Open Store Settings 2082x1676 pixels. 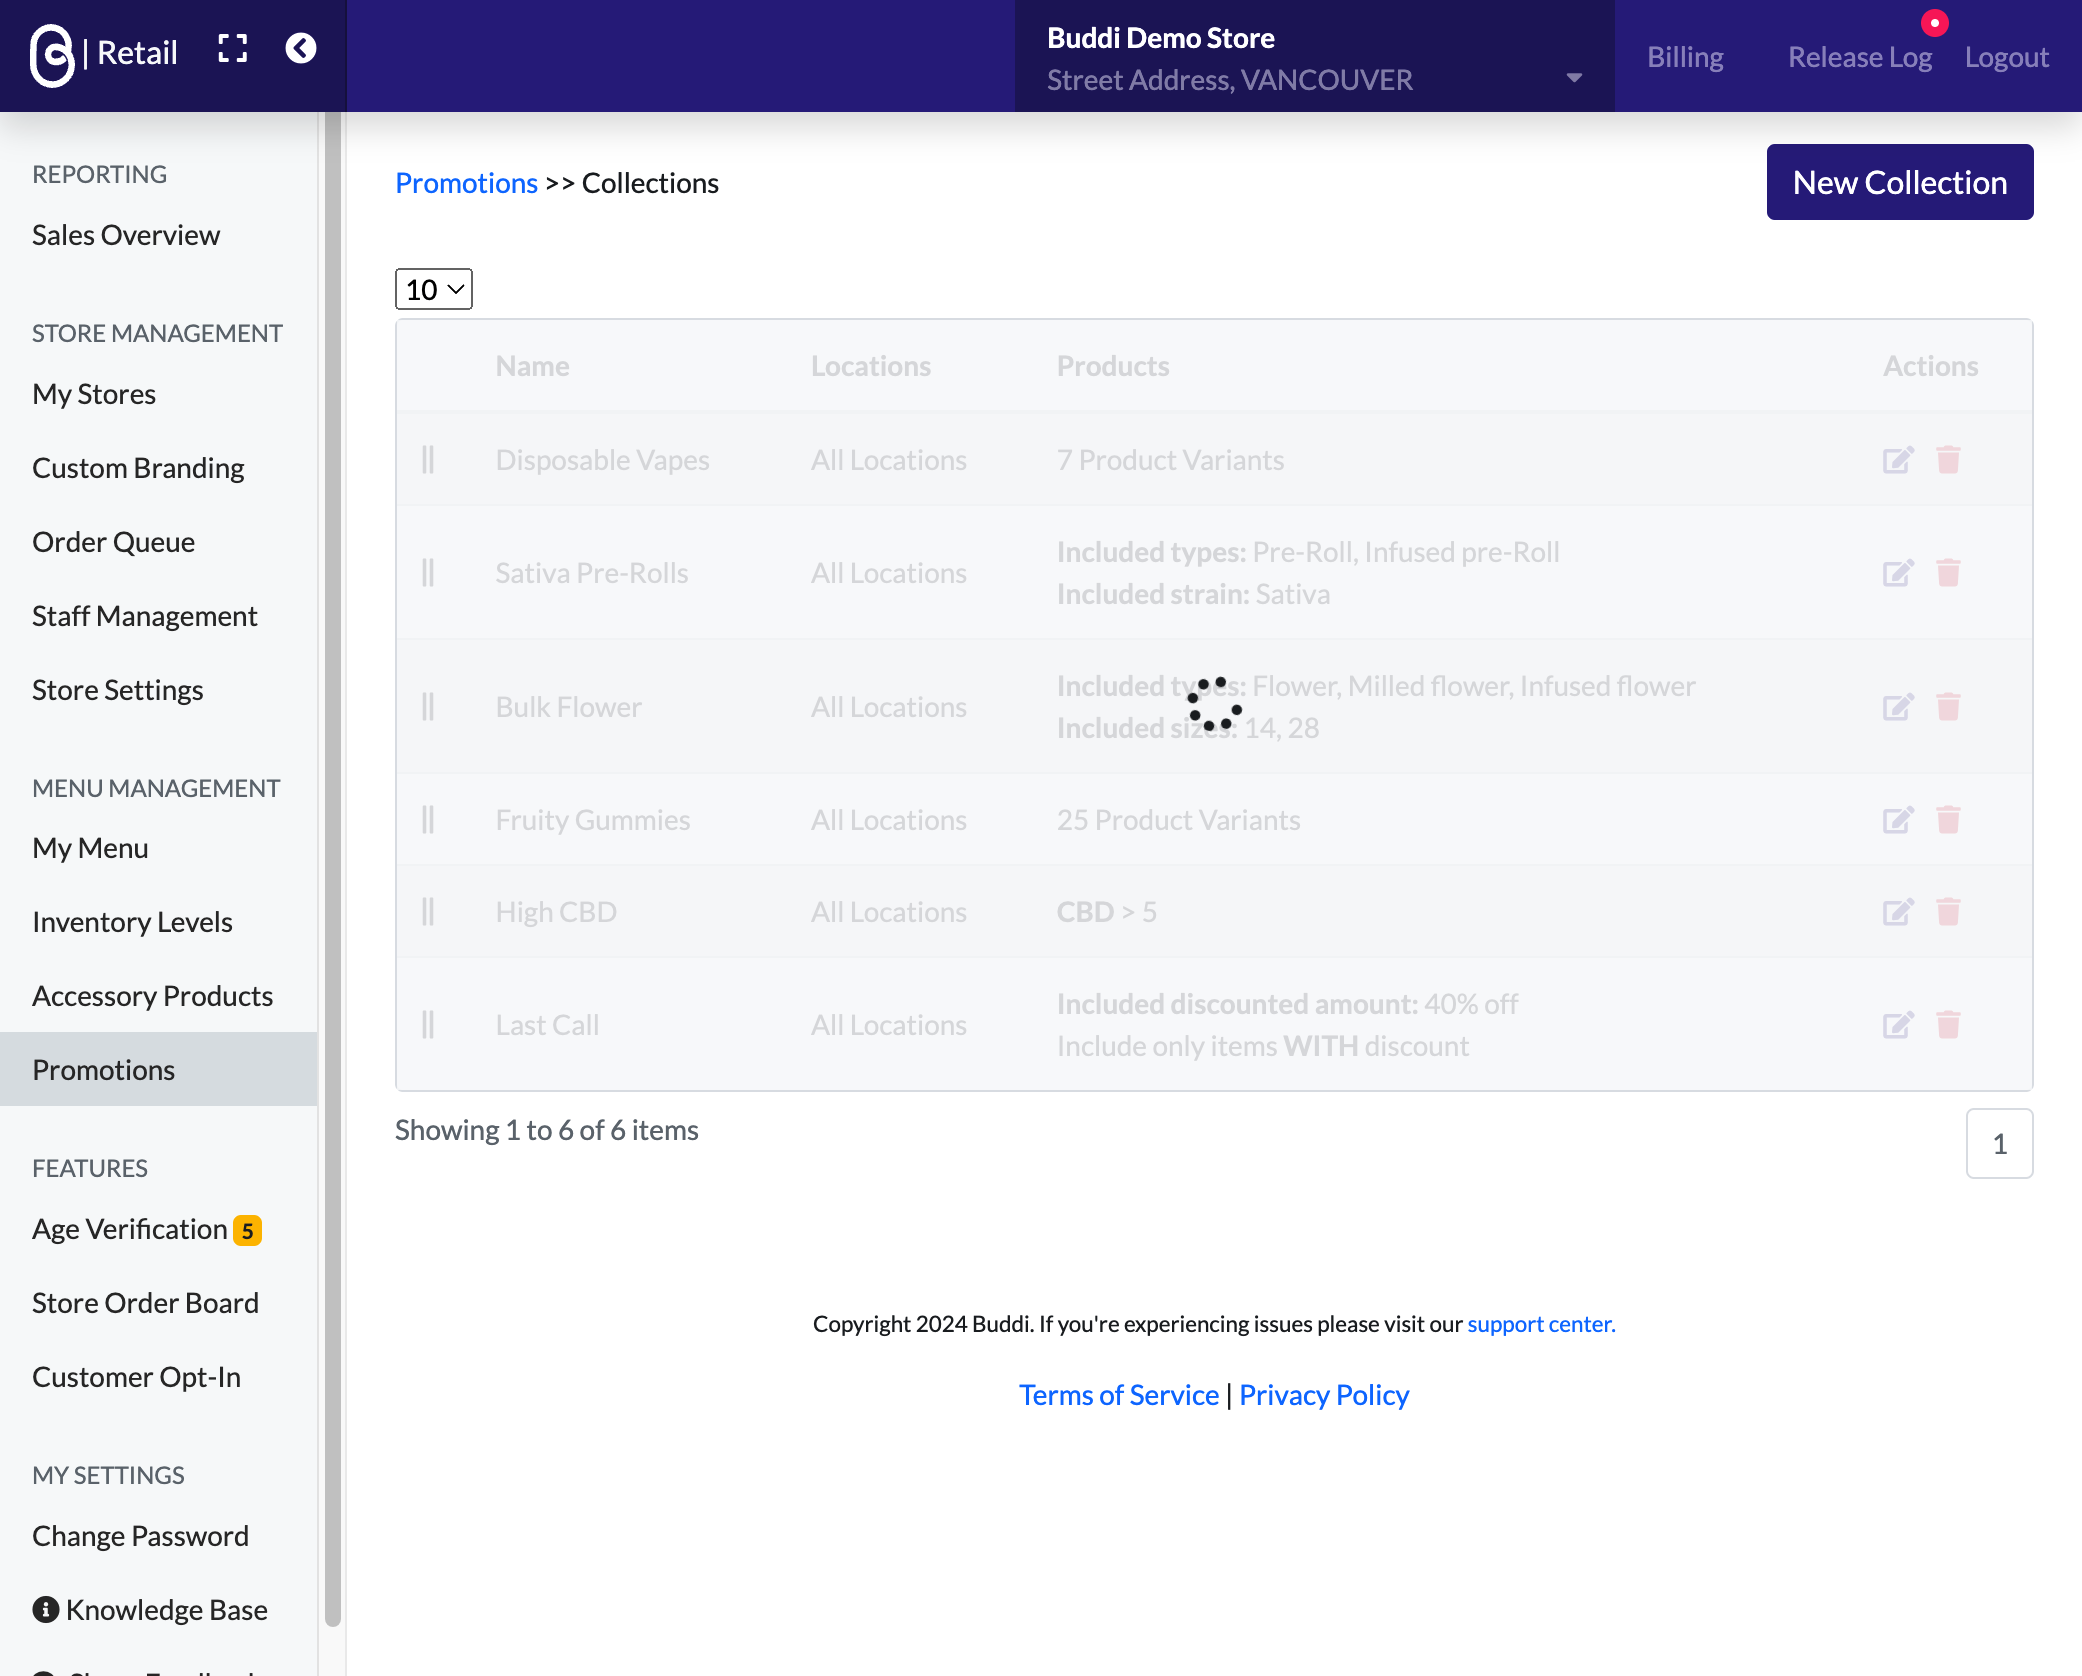(x=117, y=690)
